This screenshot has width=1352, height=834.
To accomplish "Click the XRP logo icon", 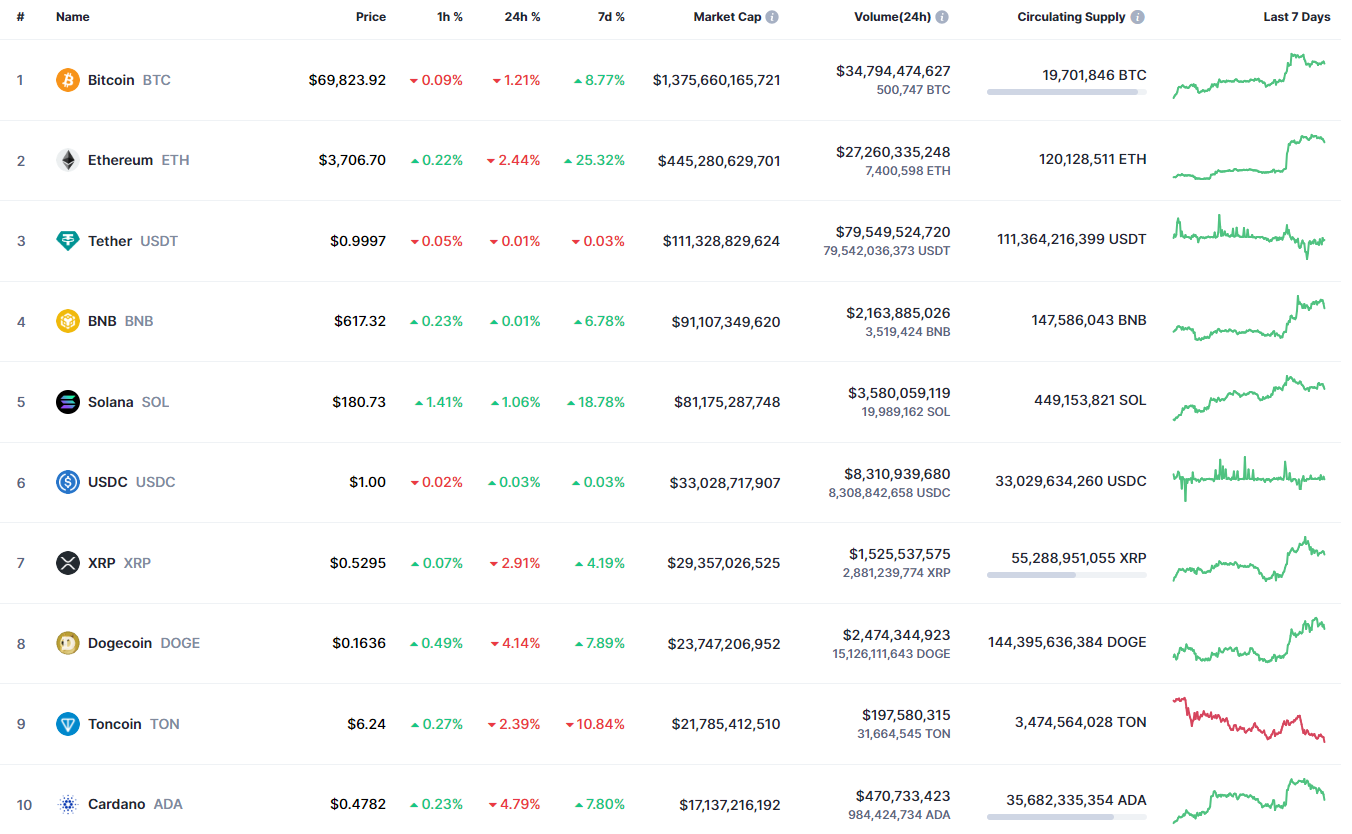I will click(68, 563).
